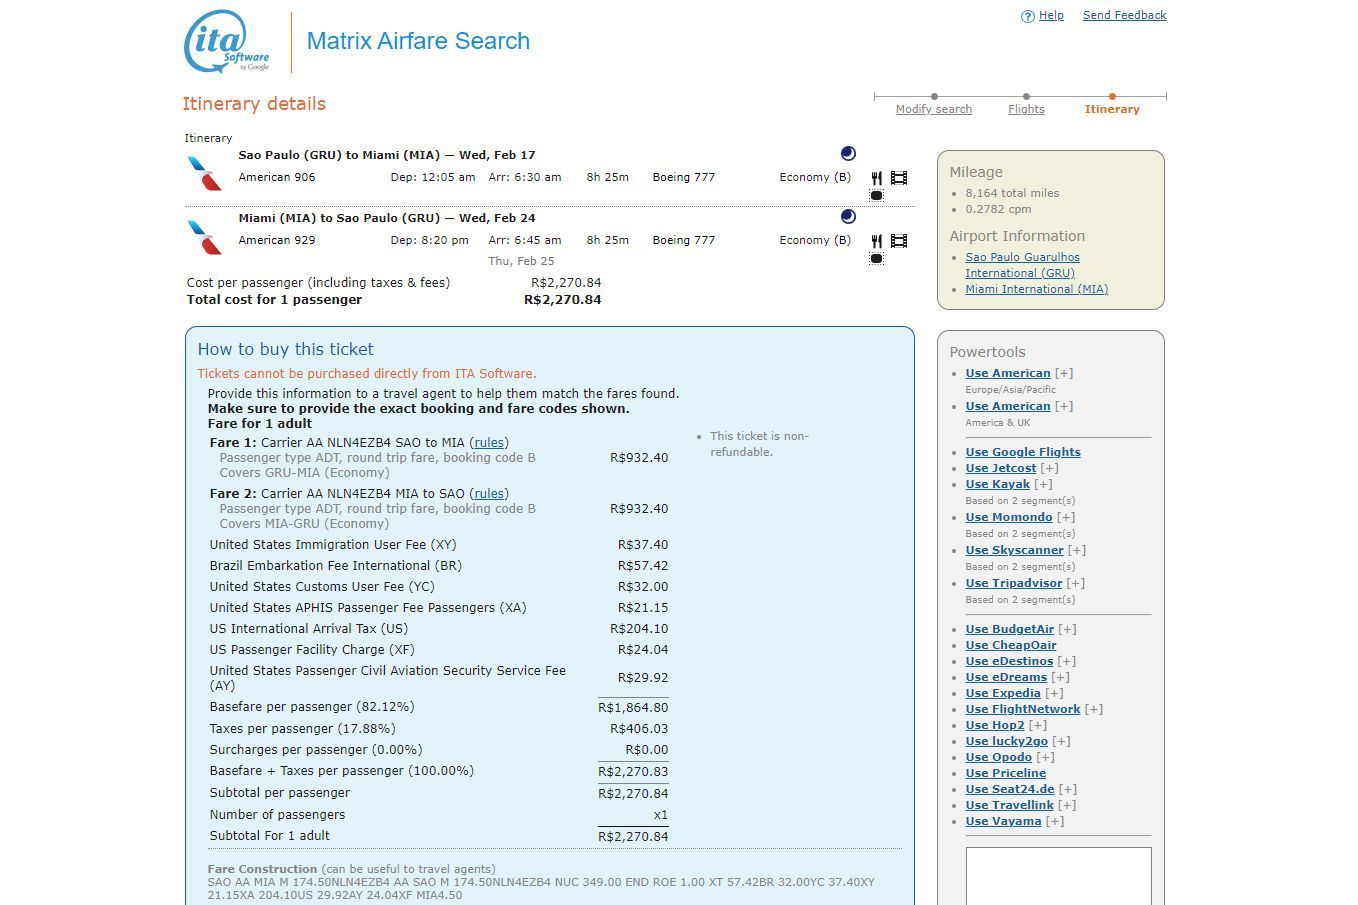The image size is (1358, 905).
Task: Expand Skyscanner [+] options
Action: tap(1077, 550)
